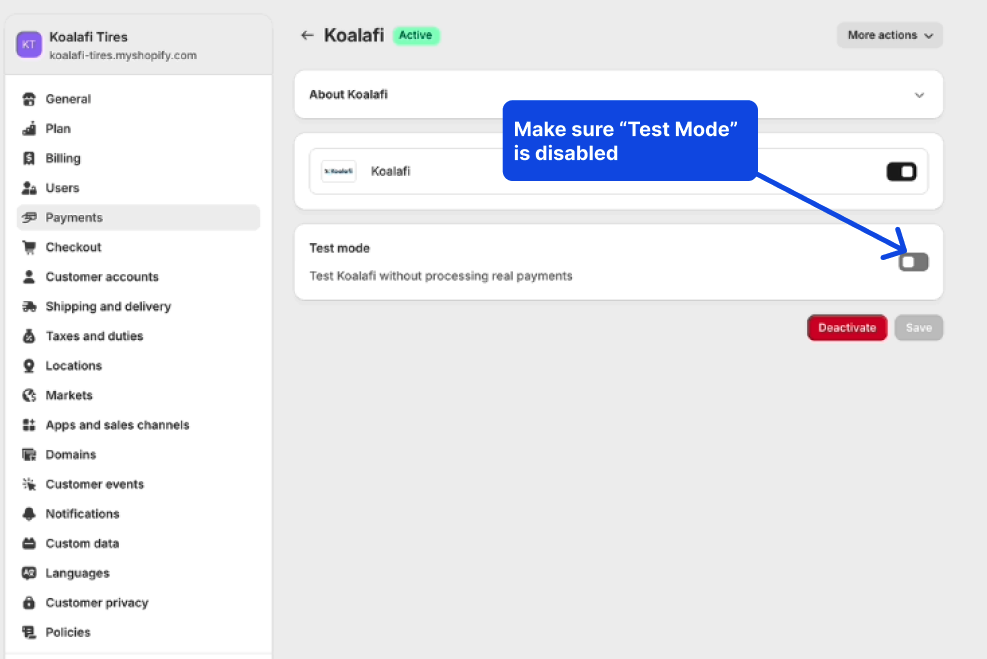987x659 pixels.
Task: Click the koalafi-tires.myshopify.com URL text
Action: click(x=123, y=55)
